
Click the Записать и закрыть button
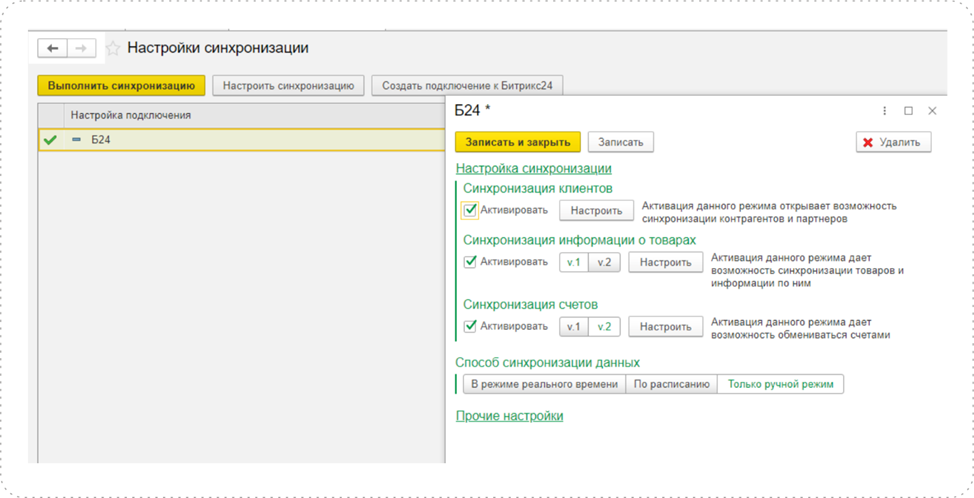coord(518,142)
